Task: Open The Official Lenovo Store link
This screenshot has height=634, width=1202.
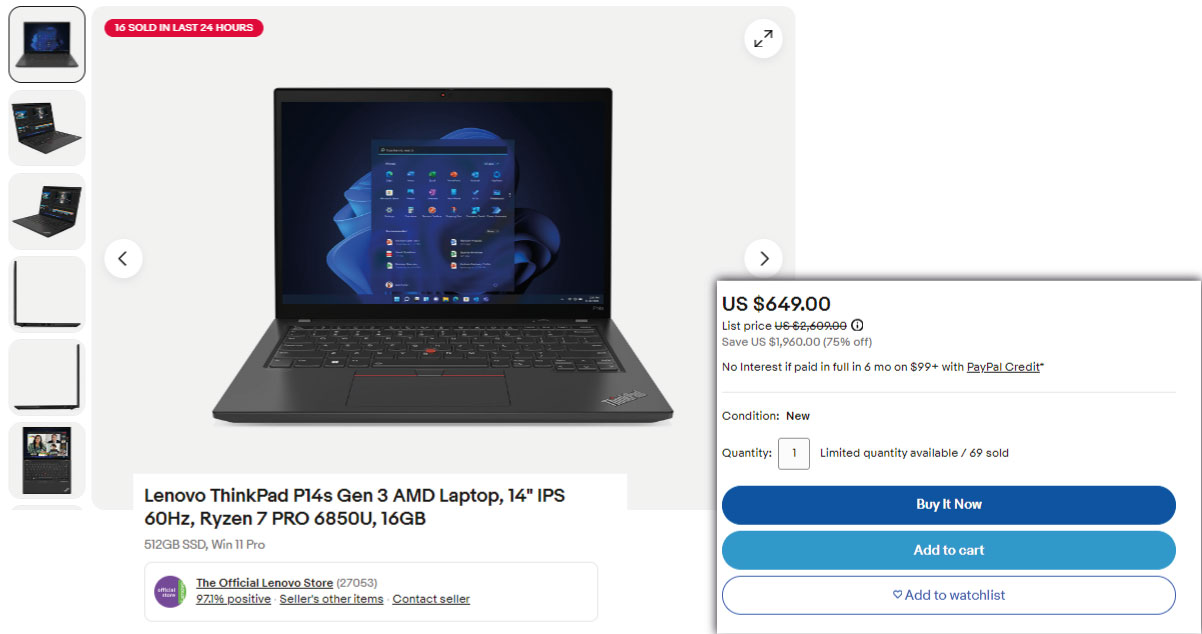Action: tap(265, 583)
